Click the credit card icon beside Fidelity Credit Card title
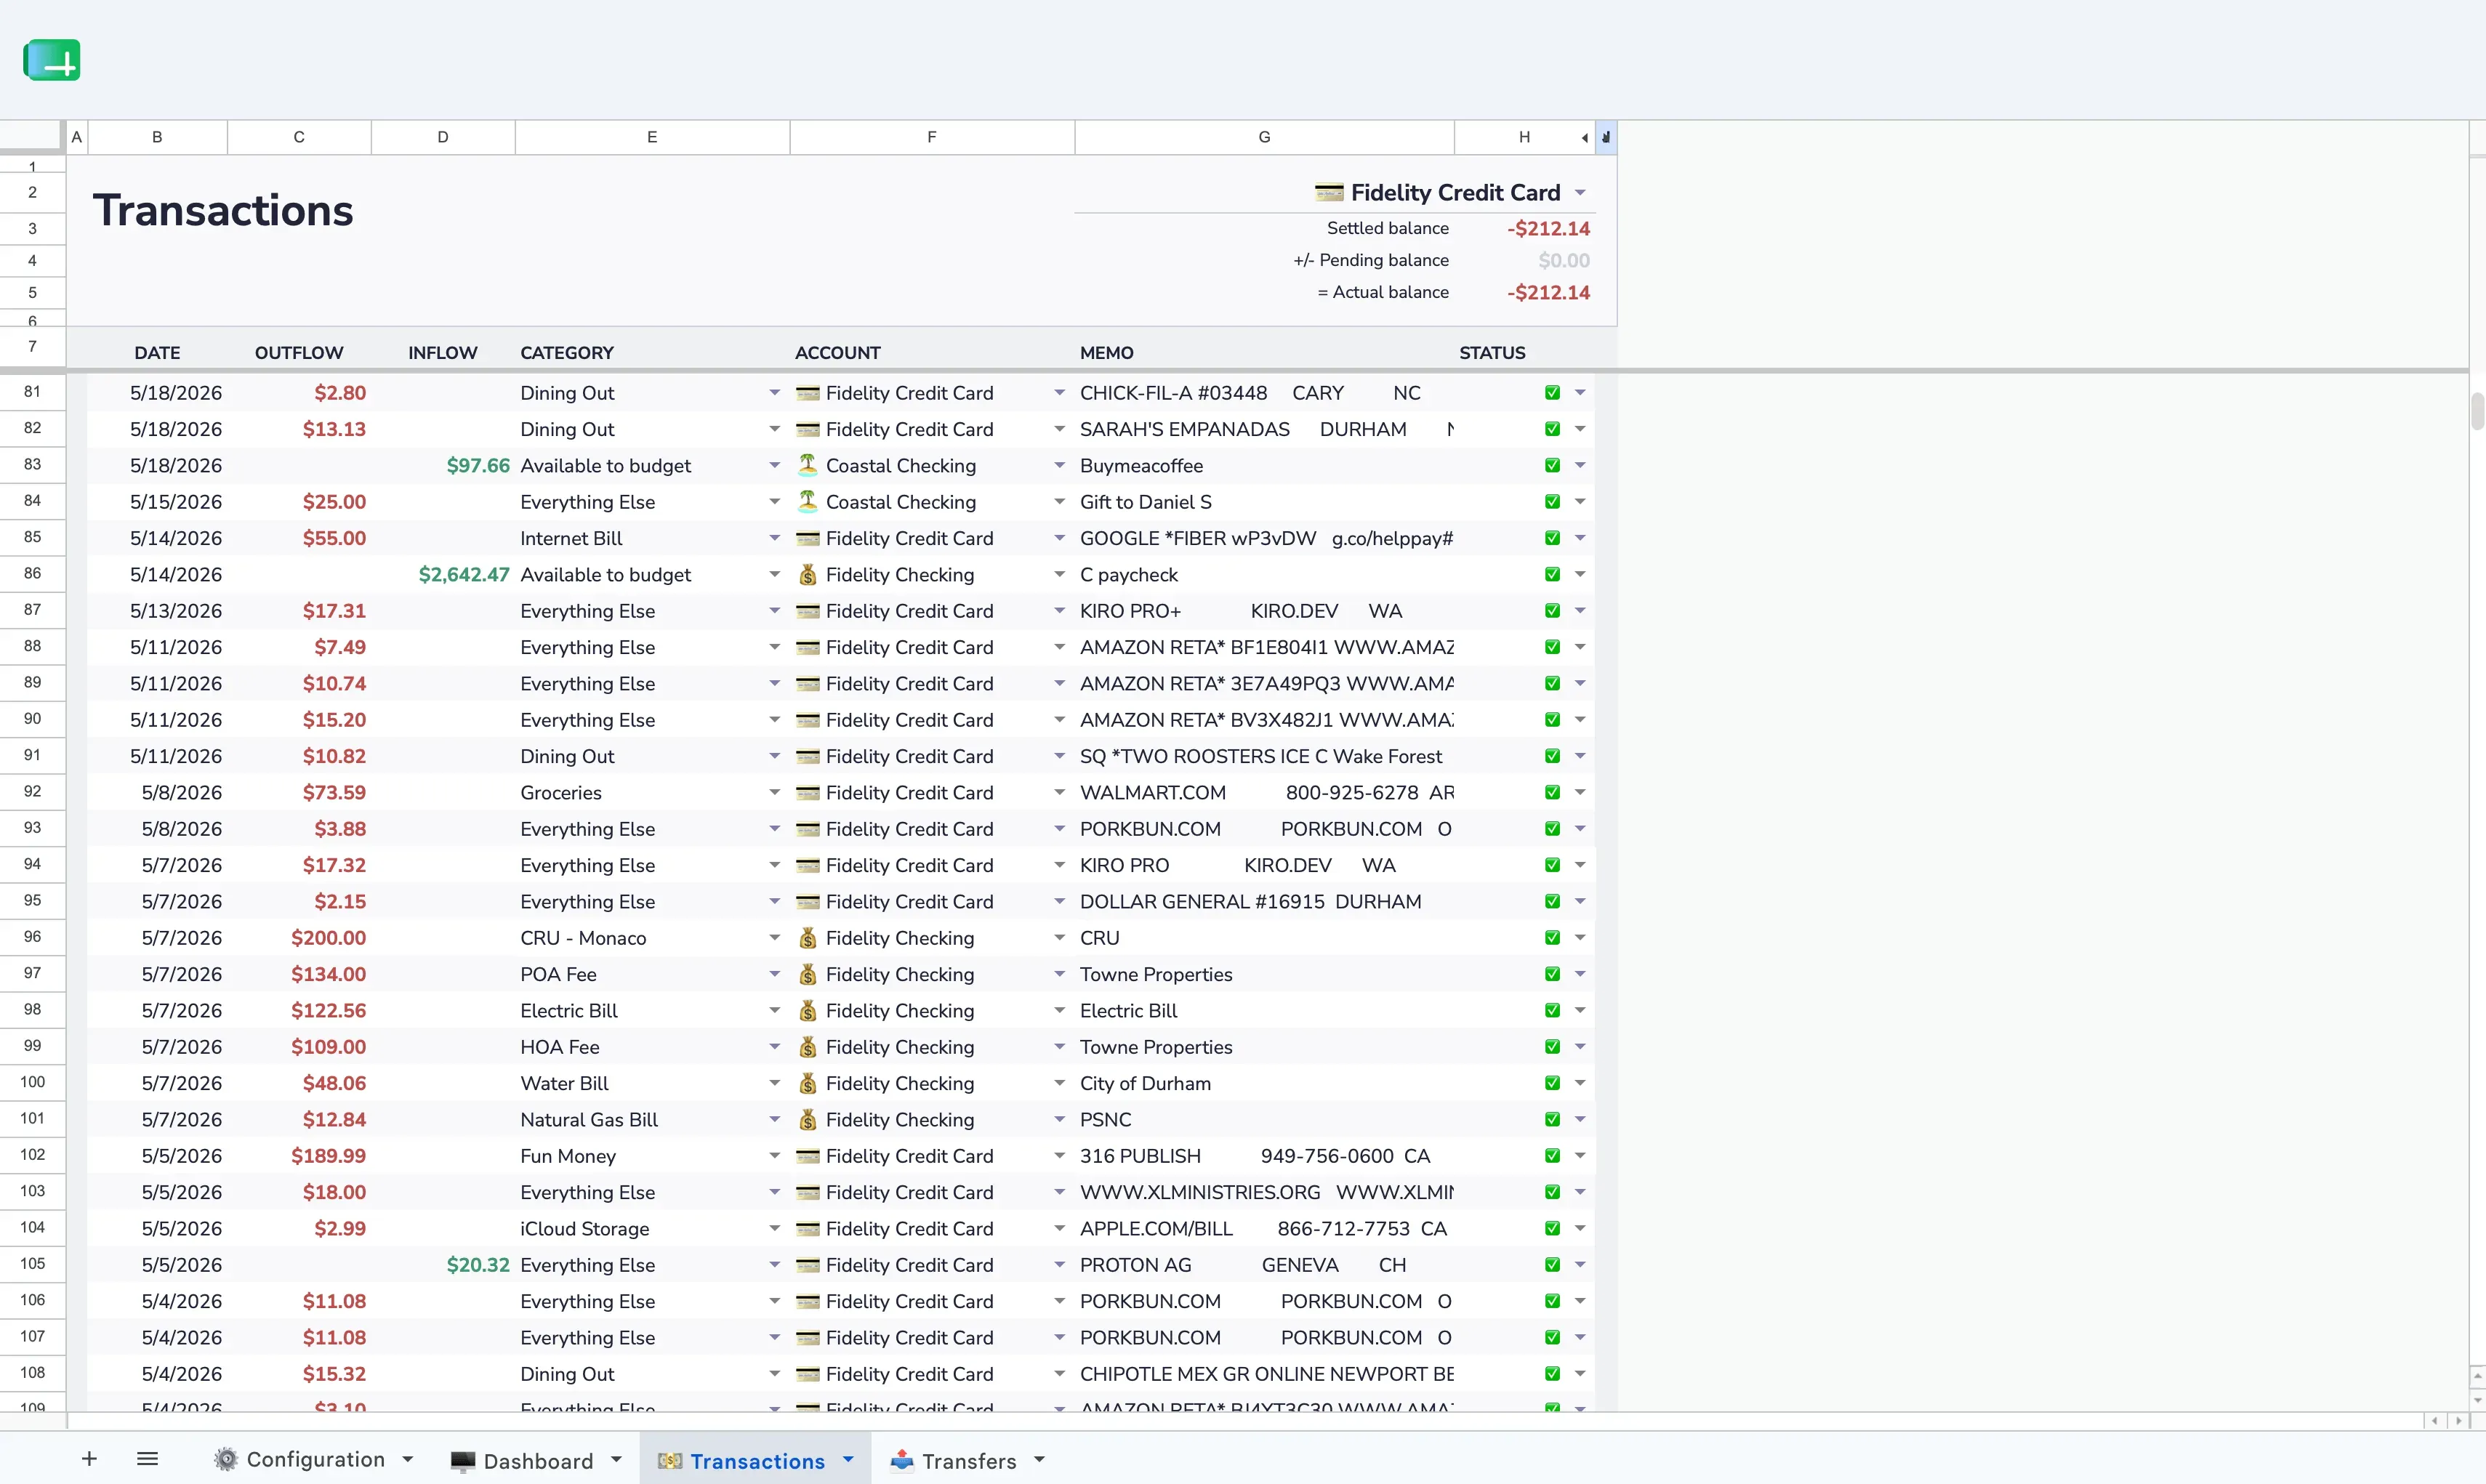The height and width of the screenshot is (1484, 2486). [1329, 192]
